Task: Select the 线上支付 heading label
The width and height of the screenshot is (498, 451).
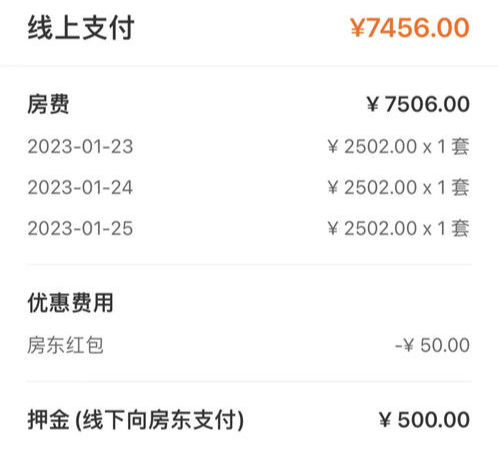Action: click(x=81, y=28)
